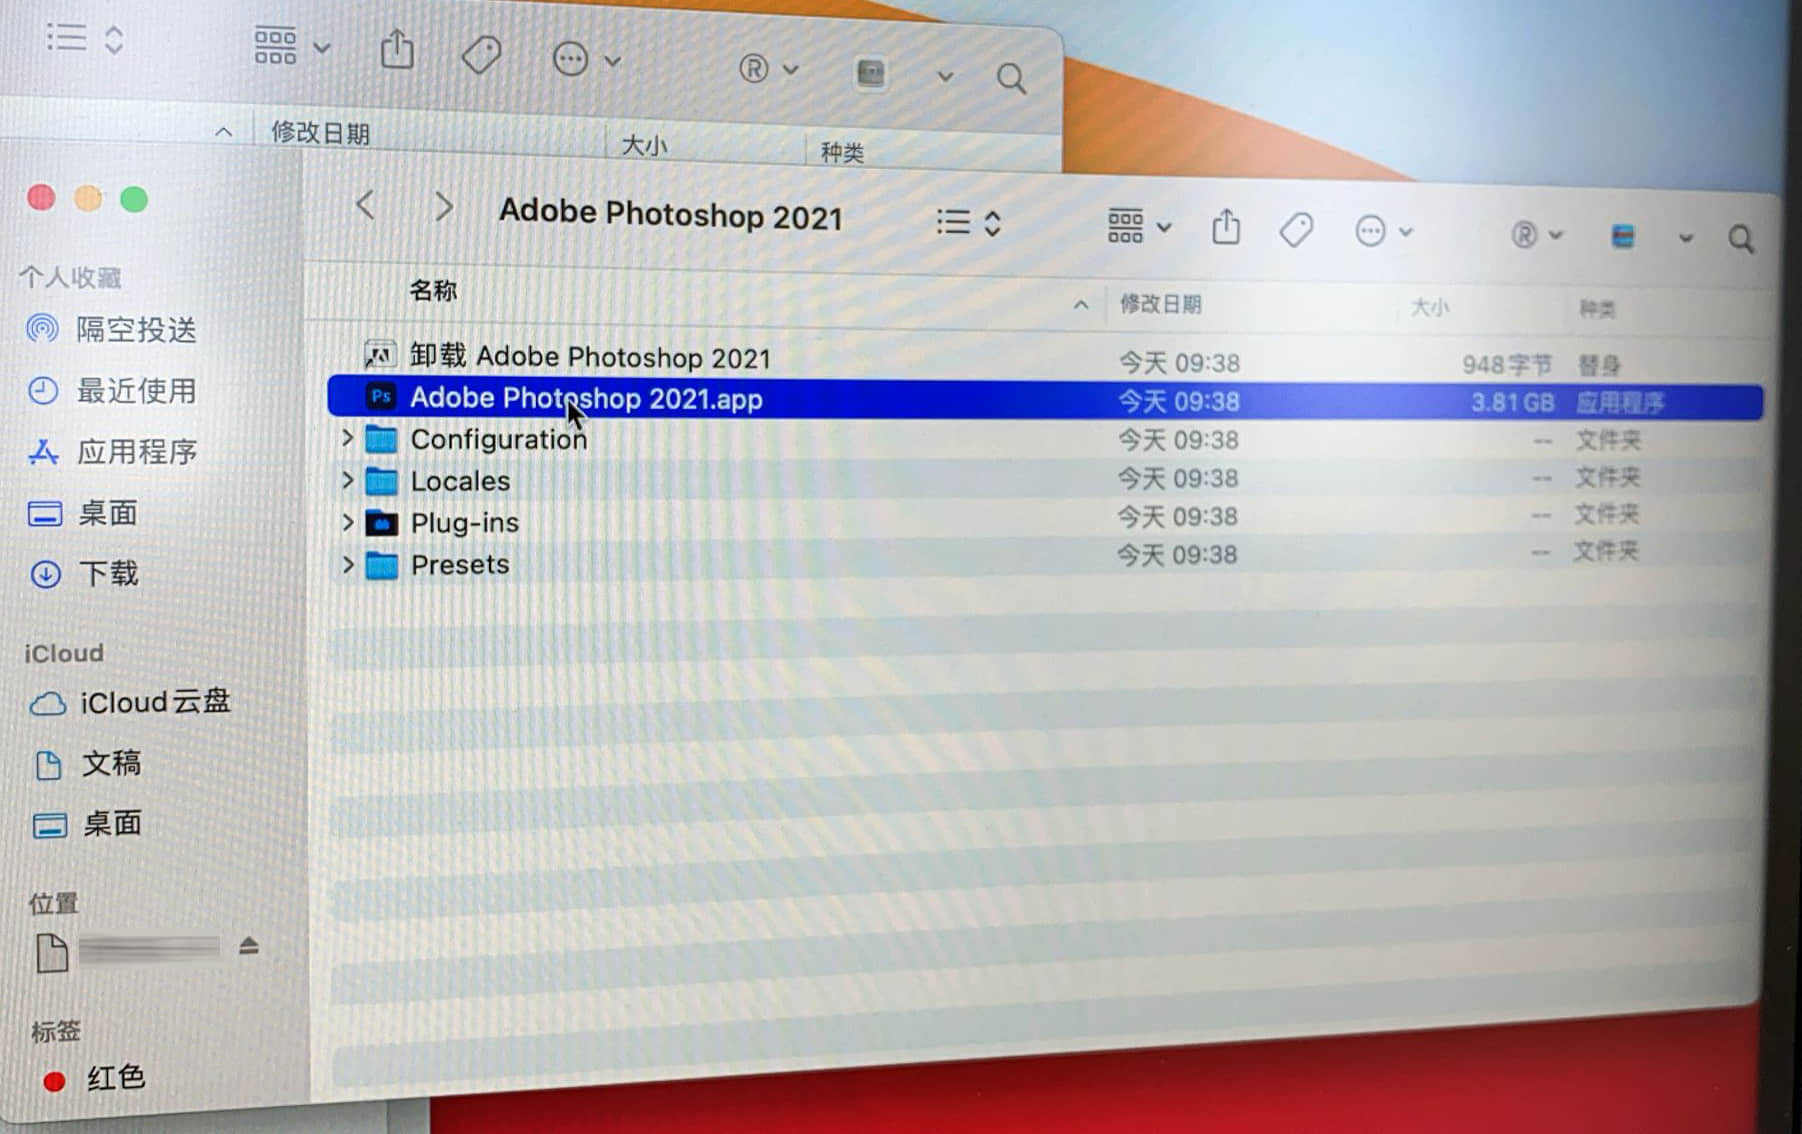Click the registered-symbol toolbar button in front window
This screenshot has height=1134, width=1802.
pyautogui.click(x=1535, y=235)
